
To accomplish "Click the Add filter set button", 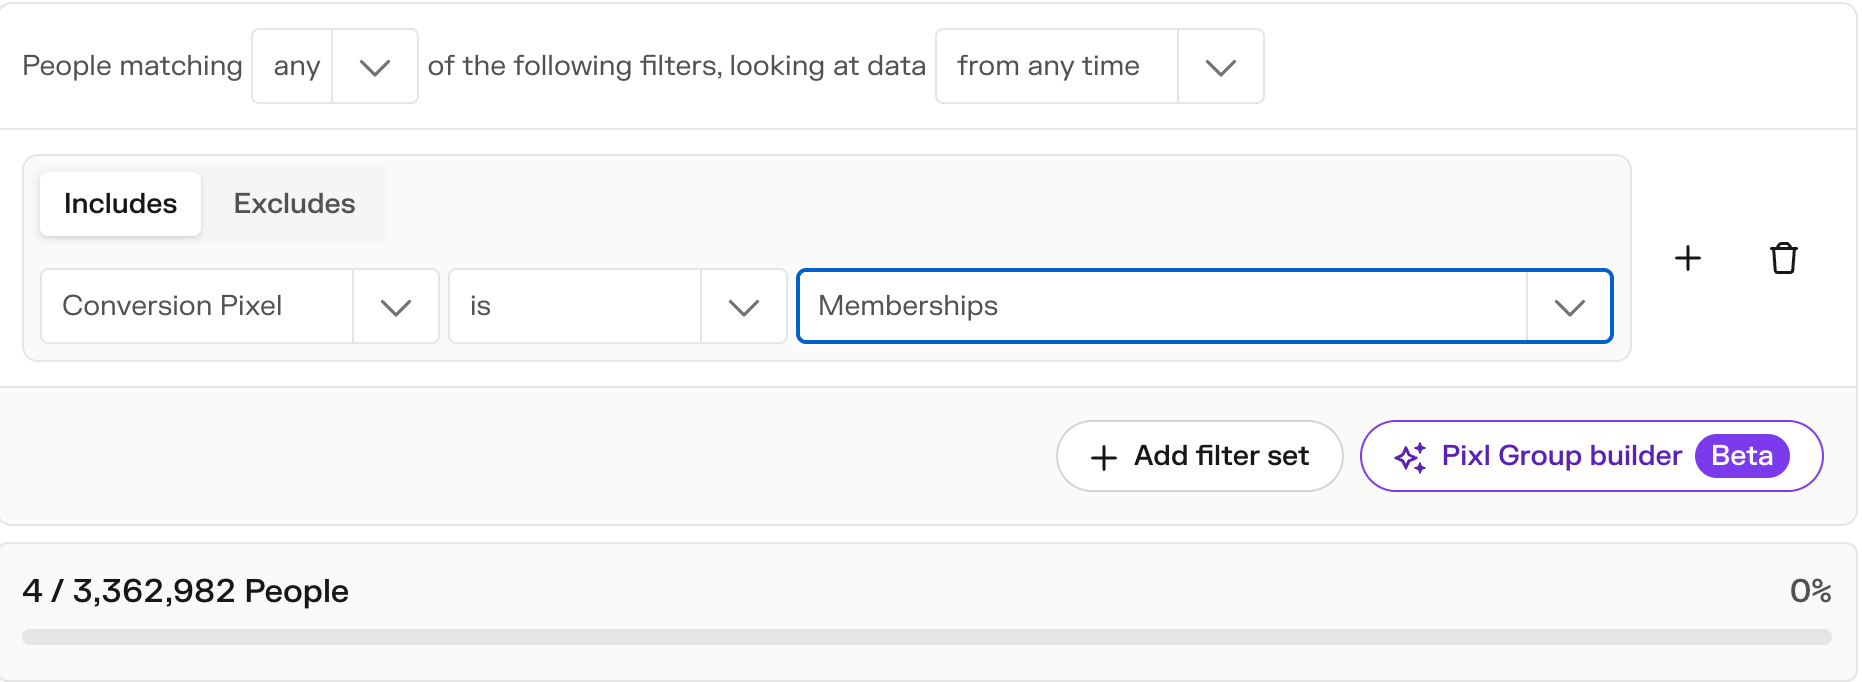I will pos(1199,456).
